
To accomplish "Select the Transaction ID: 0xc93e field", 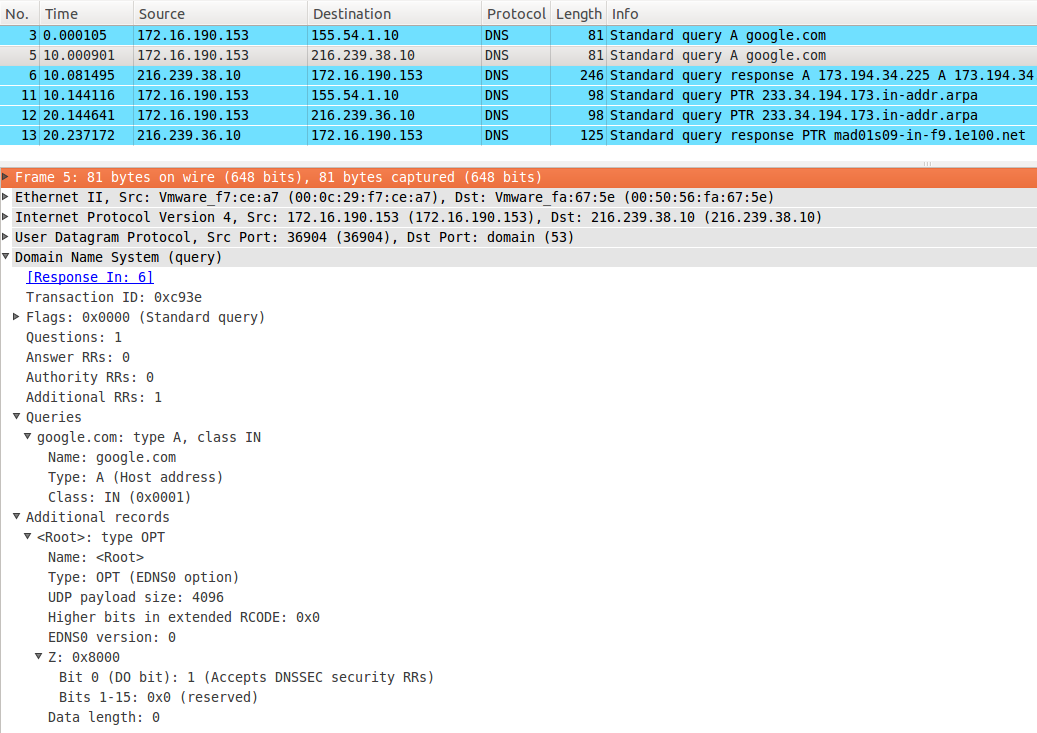I will (x=114, y=297).
